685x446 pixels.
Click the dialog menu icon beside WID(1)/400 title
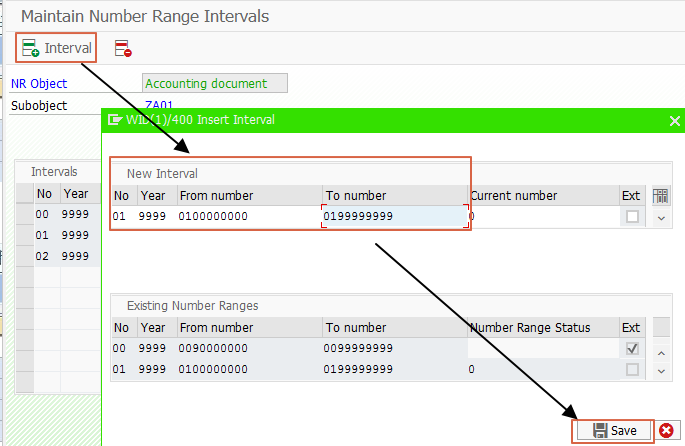coord(114,120)
